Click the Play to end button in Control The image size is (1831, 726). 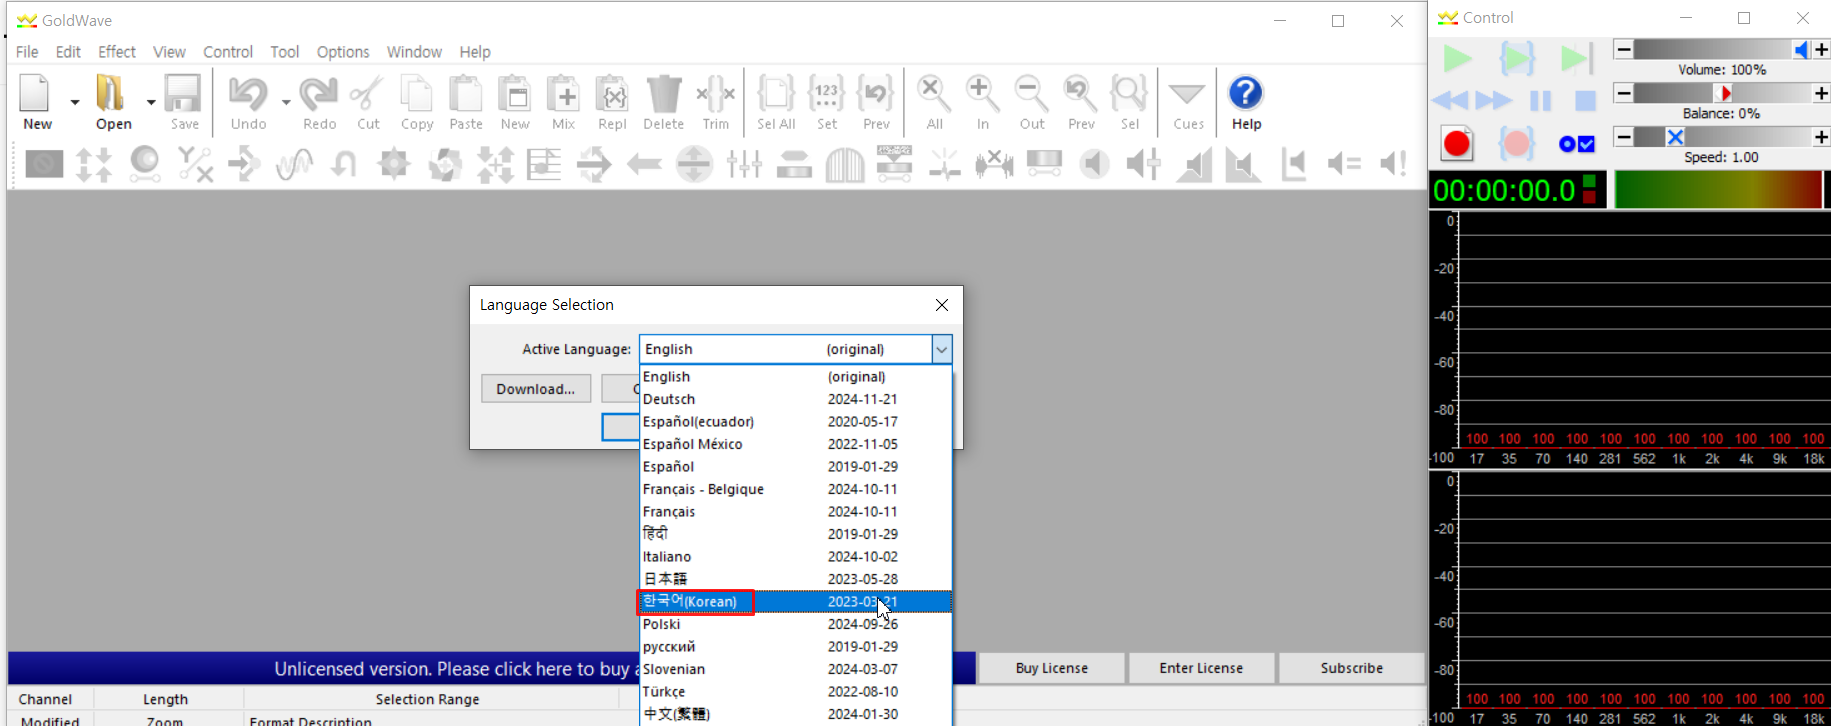1576,59
